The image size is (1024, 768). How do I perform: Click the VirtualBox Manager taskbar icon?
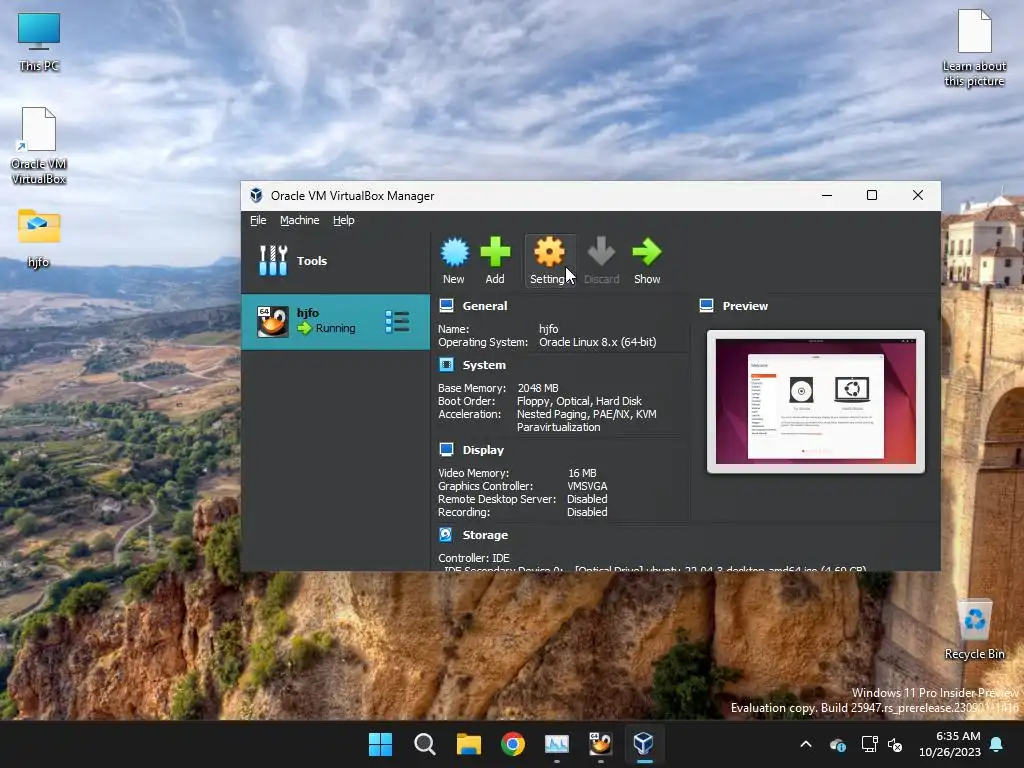(x=644, y=744)
